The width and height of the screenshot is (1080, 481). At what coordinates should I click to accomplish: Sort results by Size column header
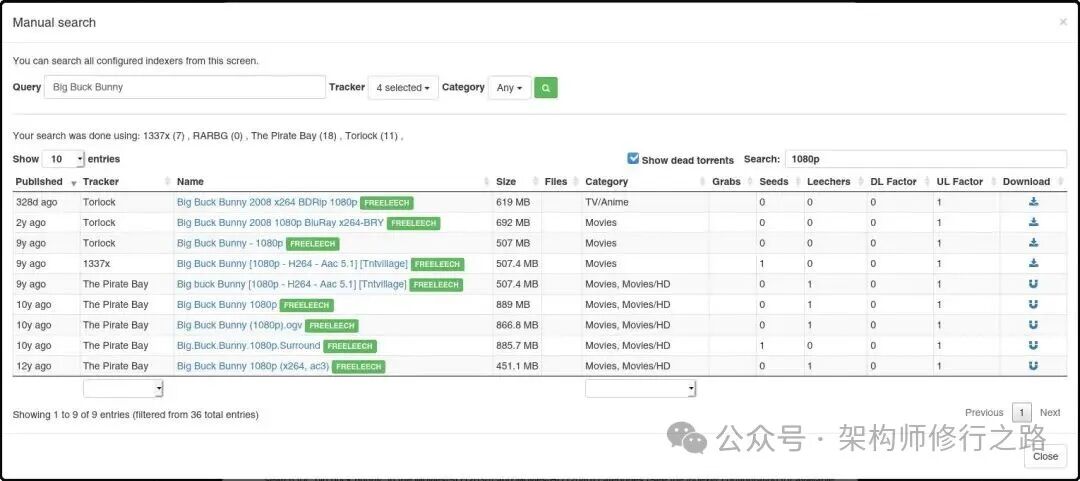506,182
